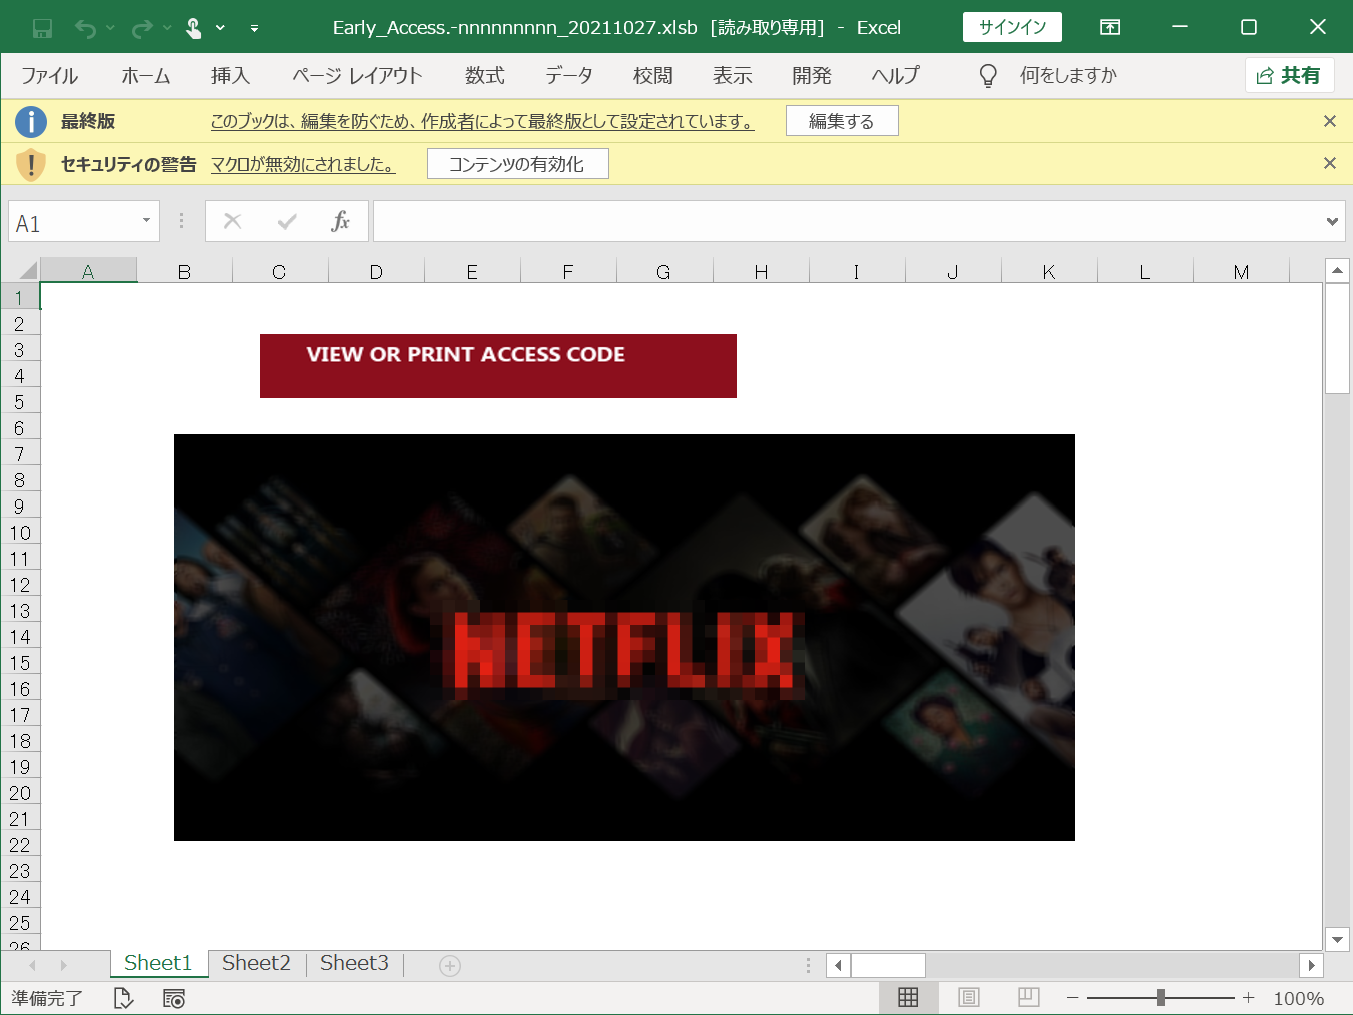The height and width of the screenshot is (1015, 1353).
Task: Select column H header
Action: point(761,271)
